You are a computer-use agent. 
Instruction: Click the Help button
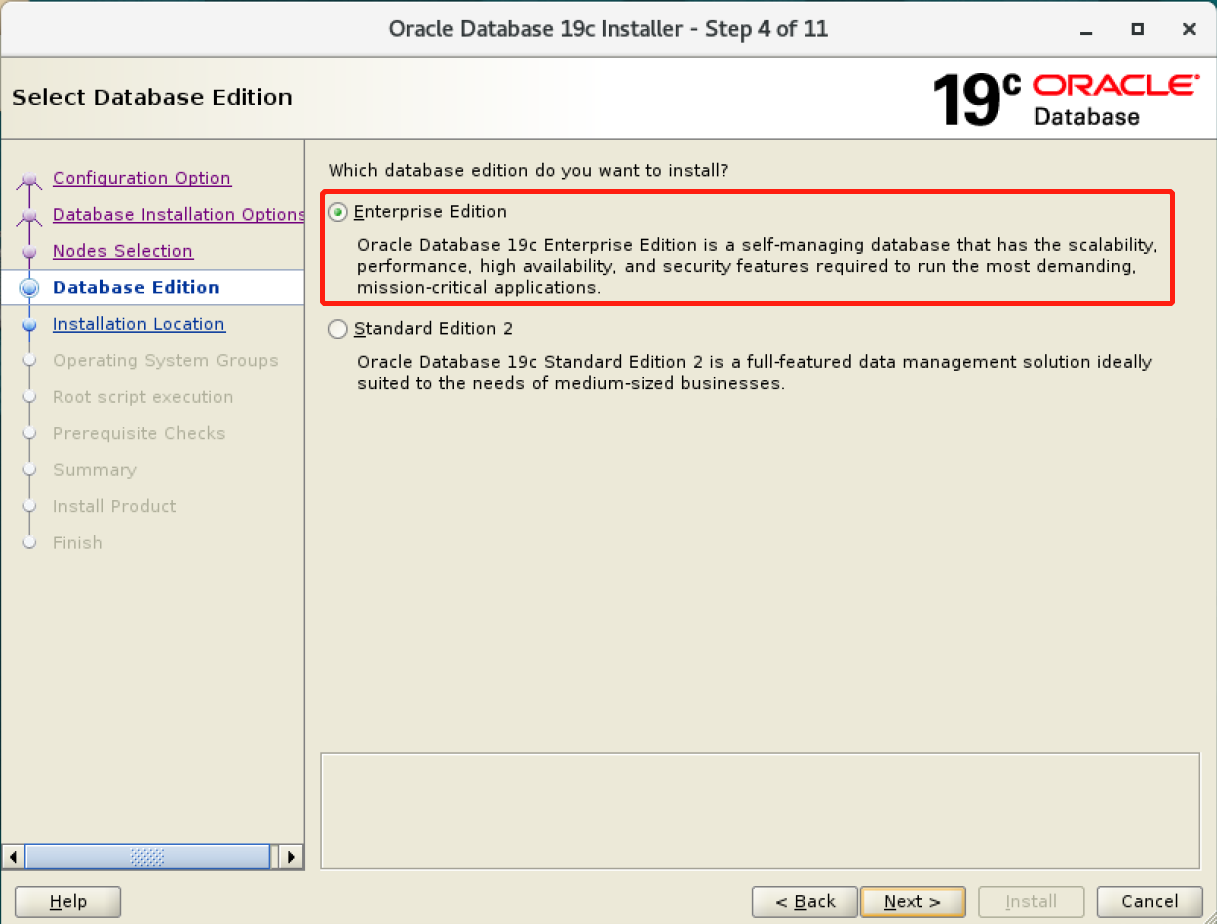(x=68, y=902)
